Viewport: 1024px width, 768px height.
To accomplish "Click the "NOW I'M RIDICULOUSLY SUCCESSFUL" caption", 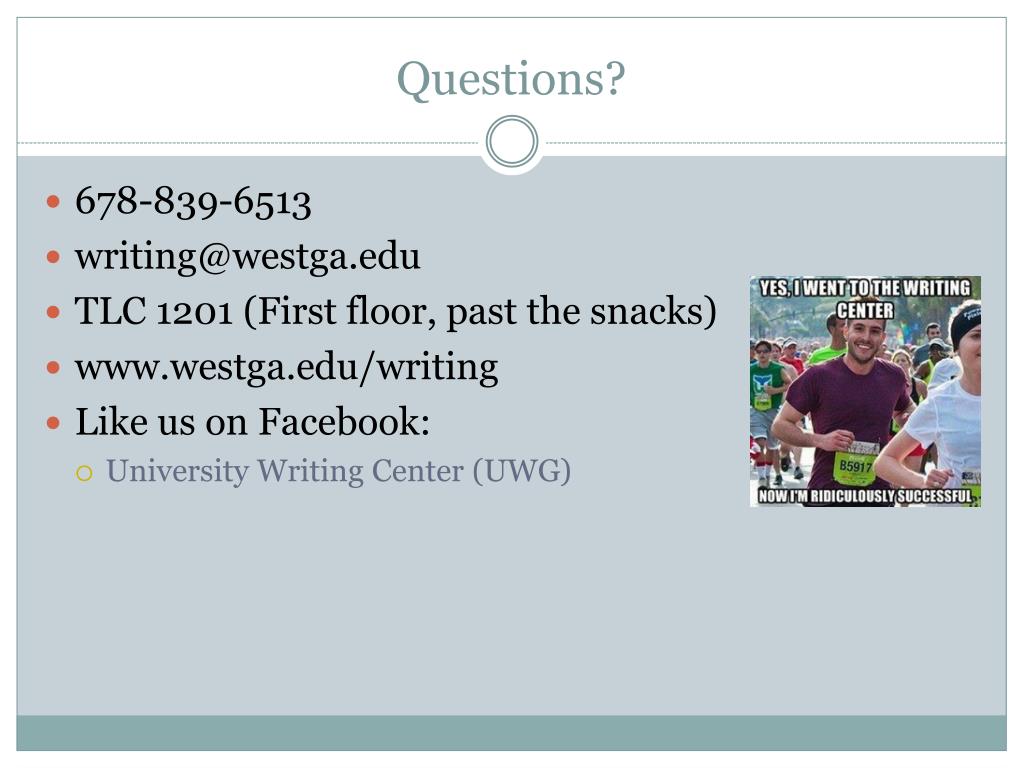I will point(865,496).
